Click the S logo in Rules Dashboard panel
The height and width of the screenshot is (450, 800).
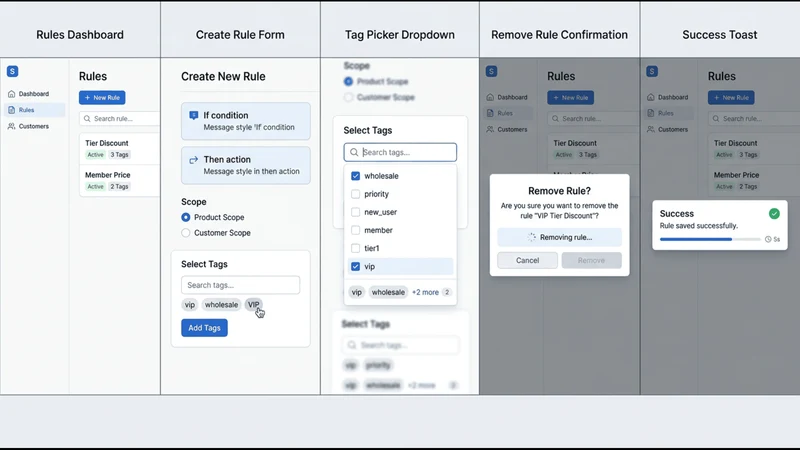tap(12, 71)
